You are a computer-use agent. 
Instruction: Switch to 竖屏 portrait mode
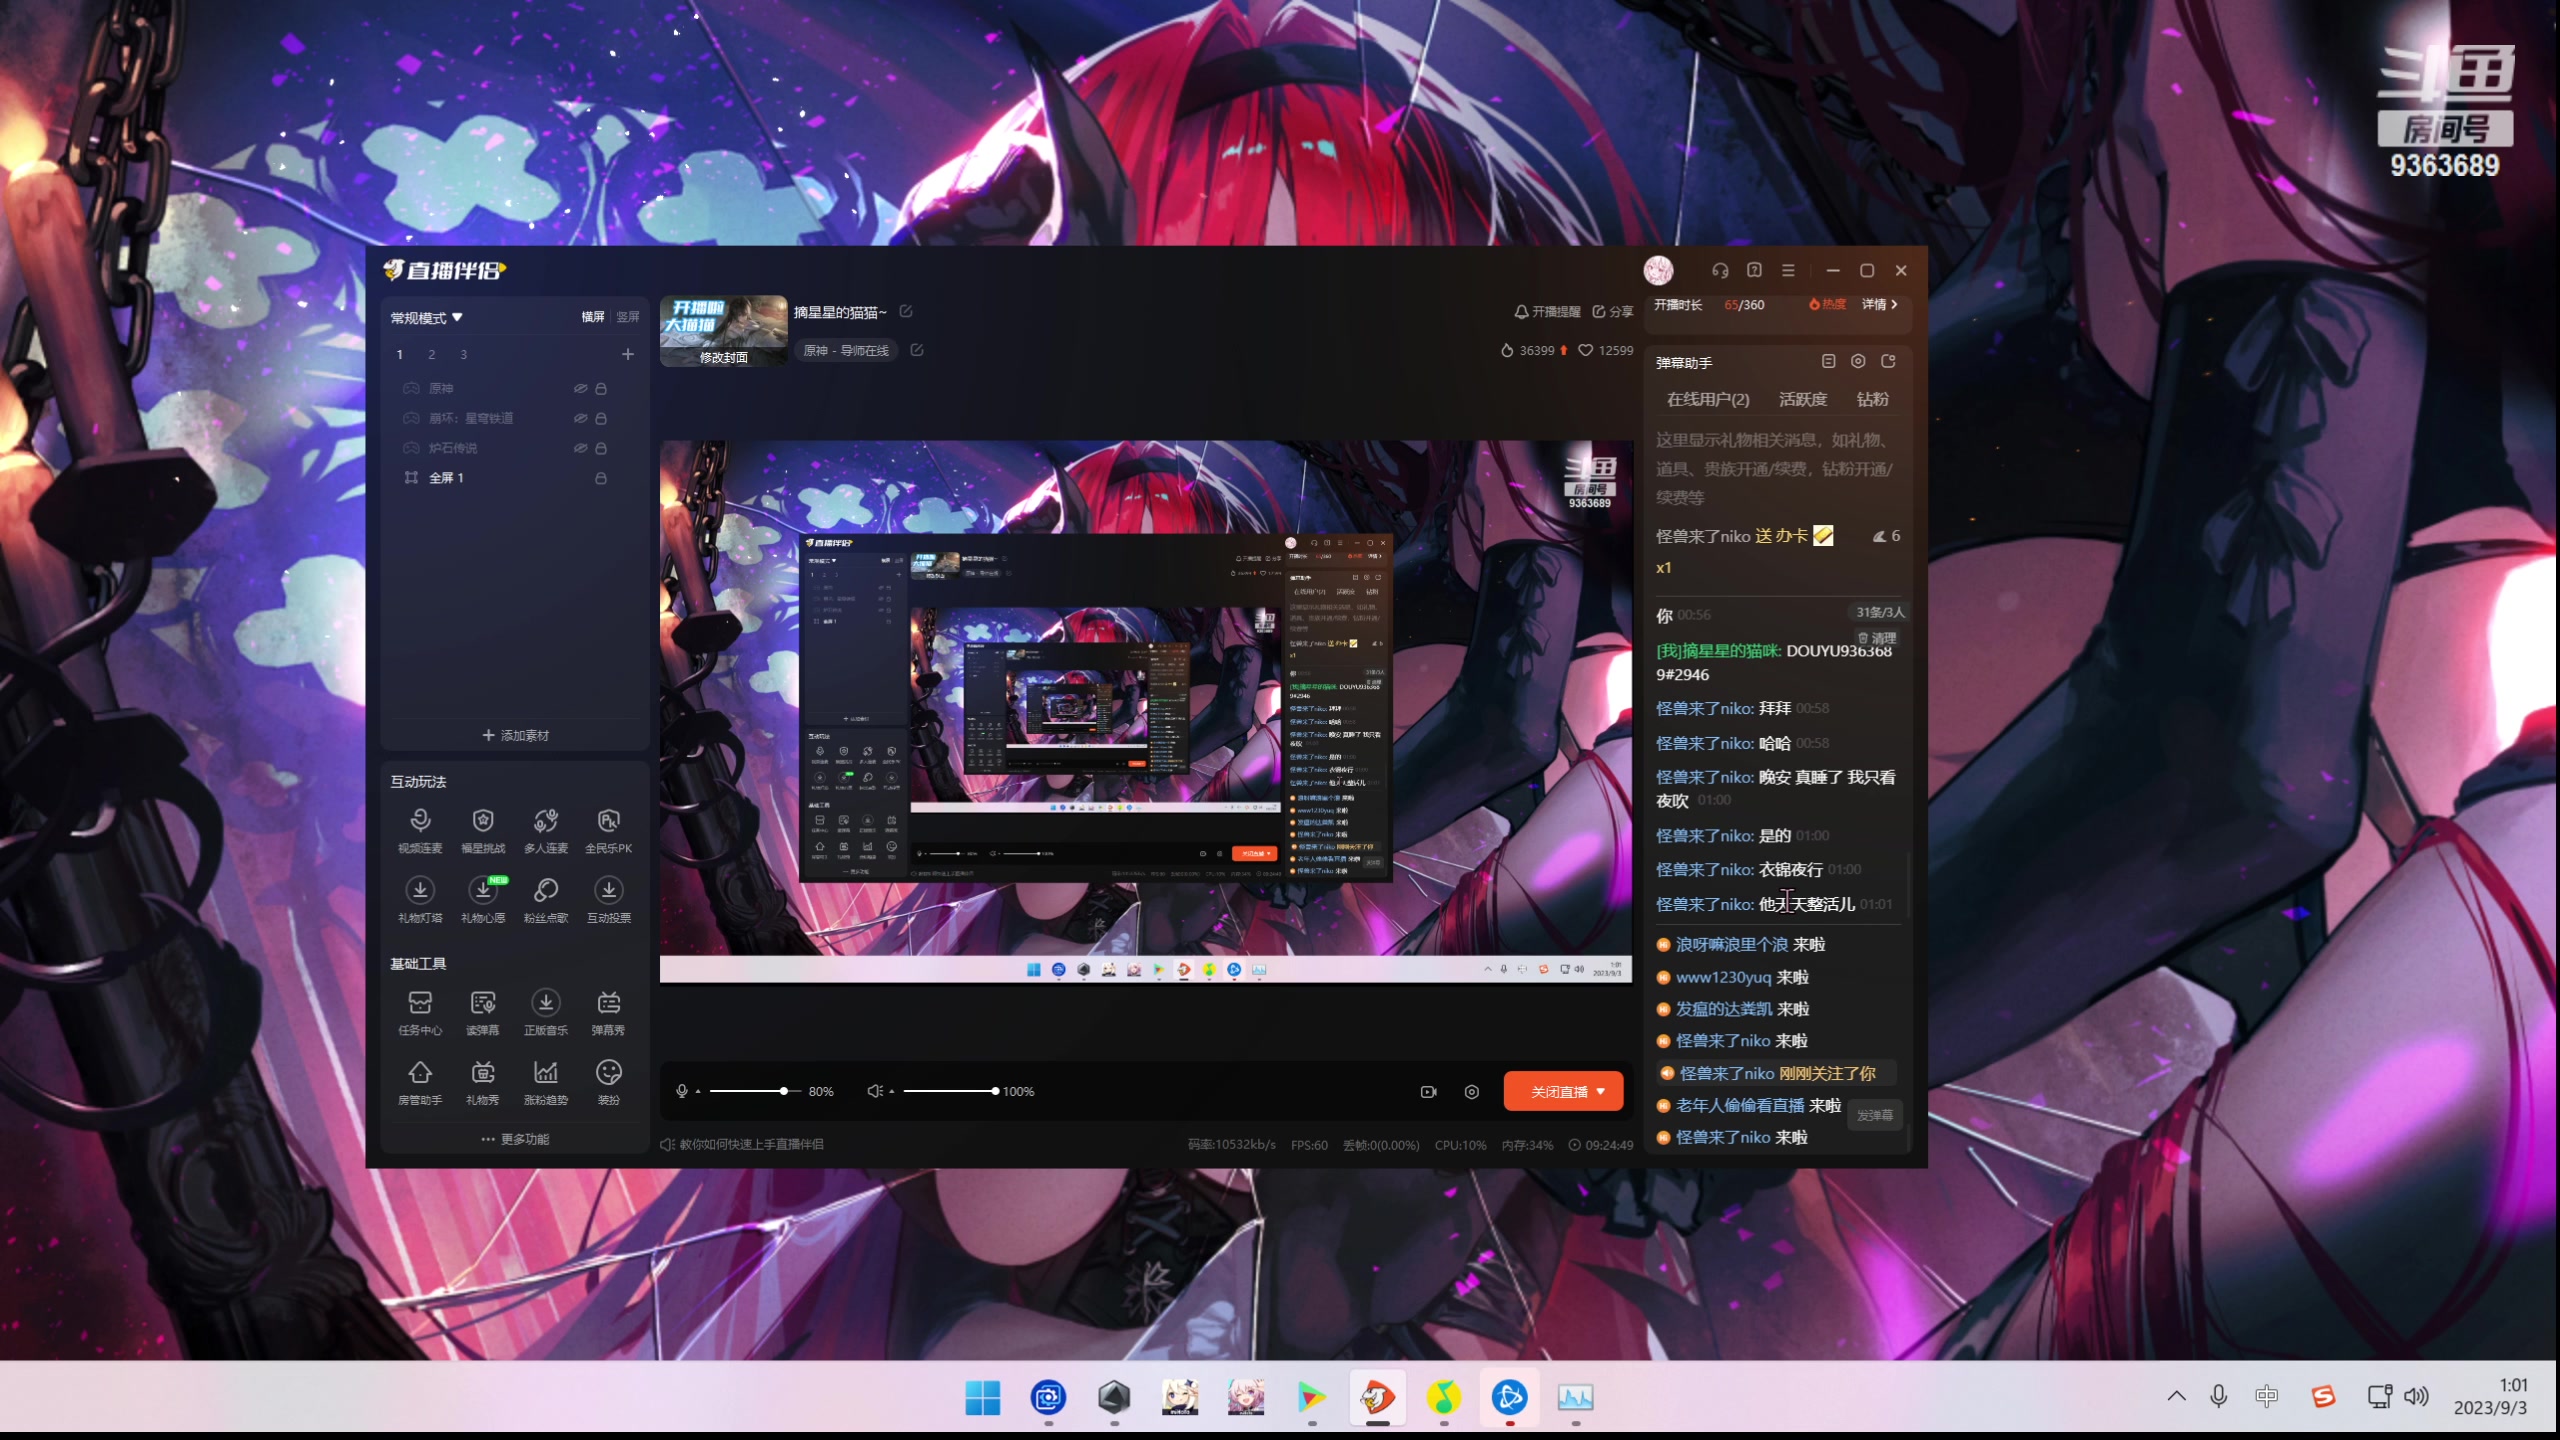(628, 317)
